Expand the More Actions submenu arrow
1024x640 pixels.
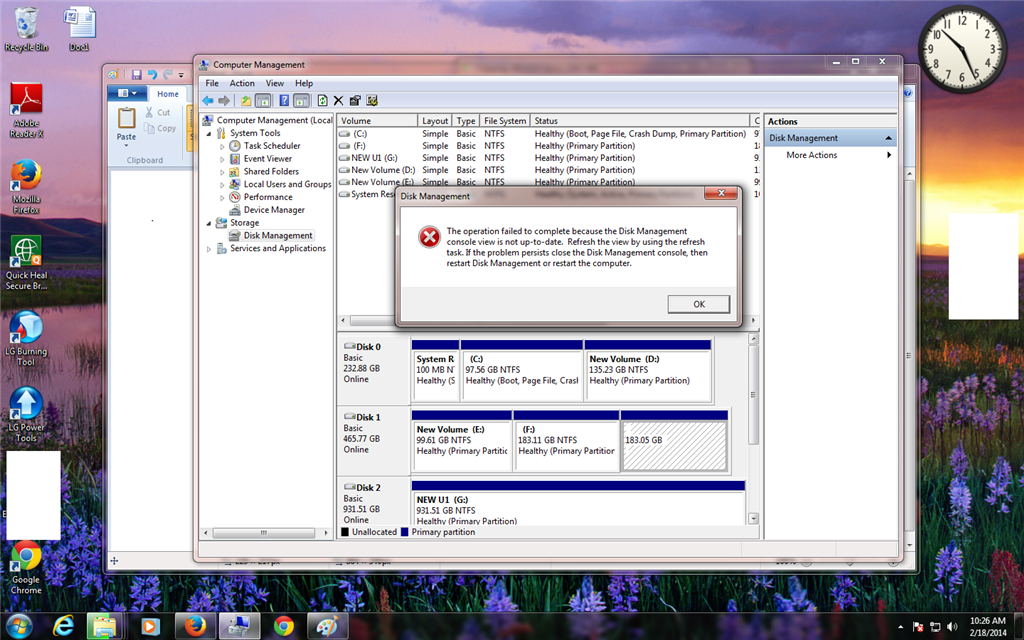tap(889, 155)
